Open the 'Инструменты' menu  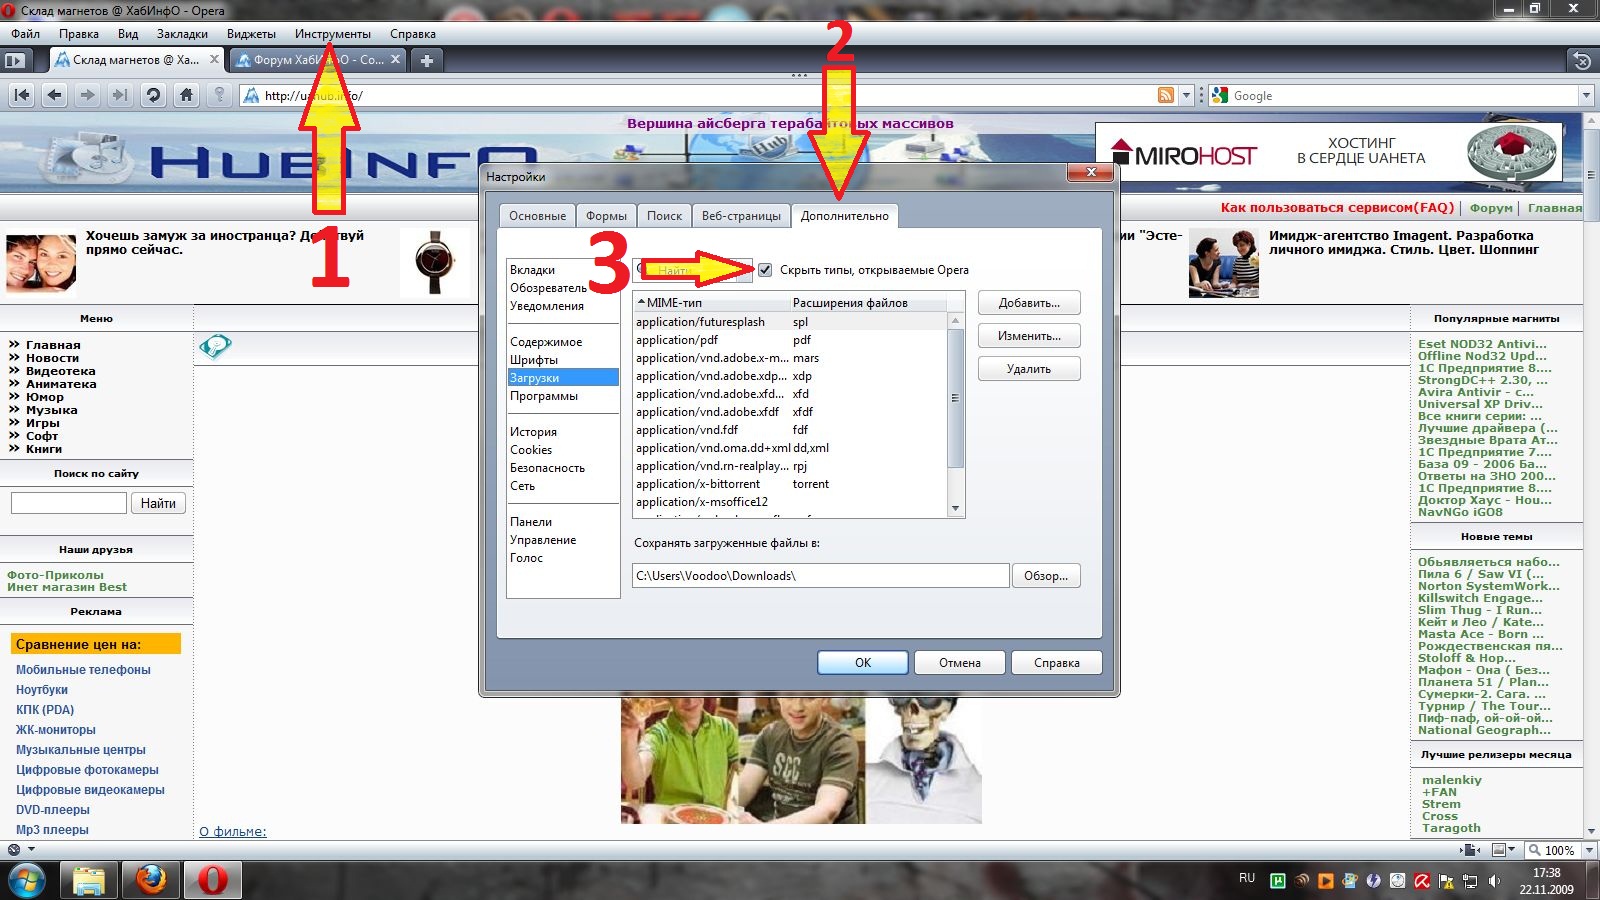[332, 34]
